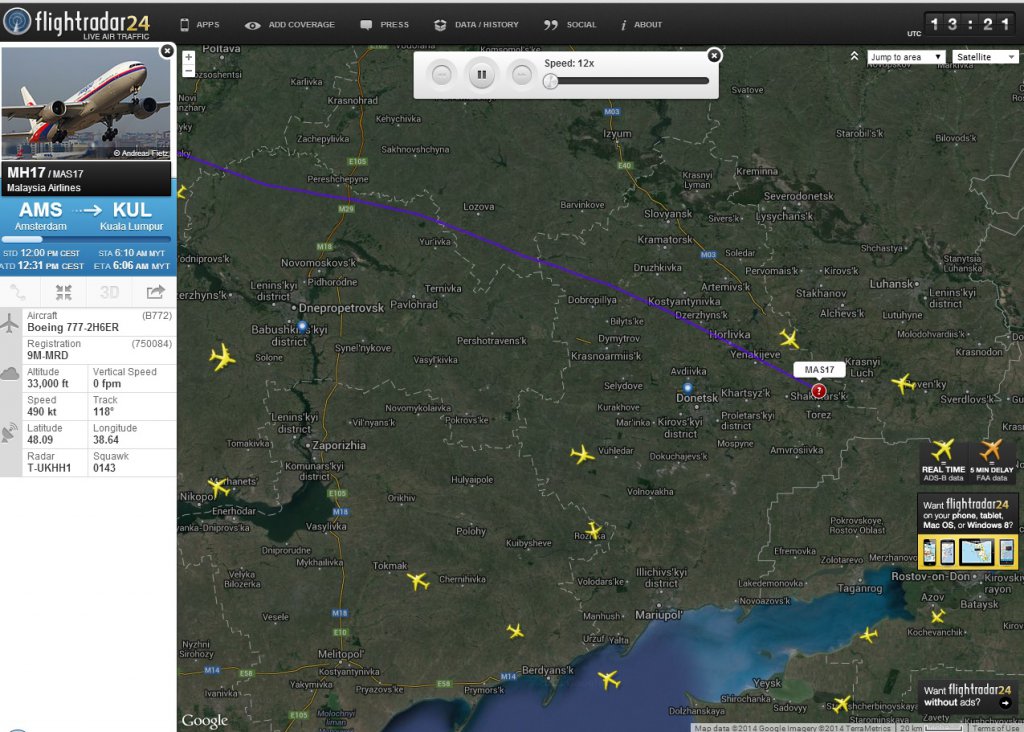Click the 33,000 ft altitude value

pos(48,383)
